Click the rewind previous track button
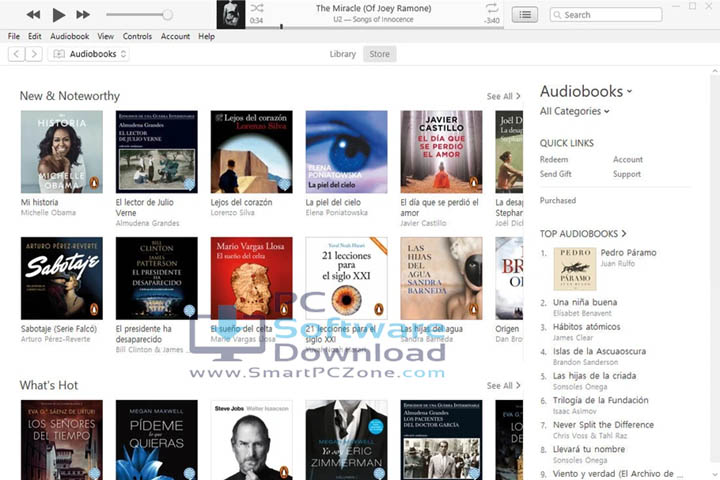This screenshot has width=720, height=480. [x=33, y=15]
